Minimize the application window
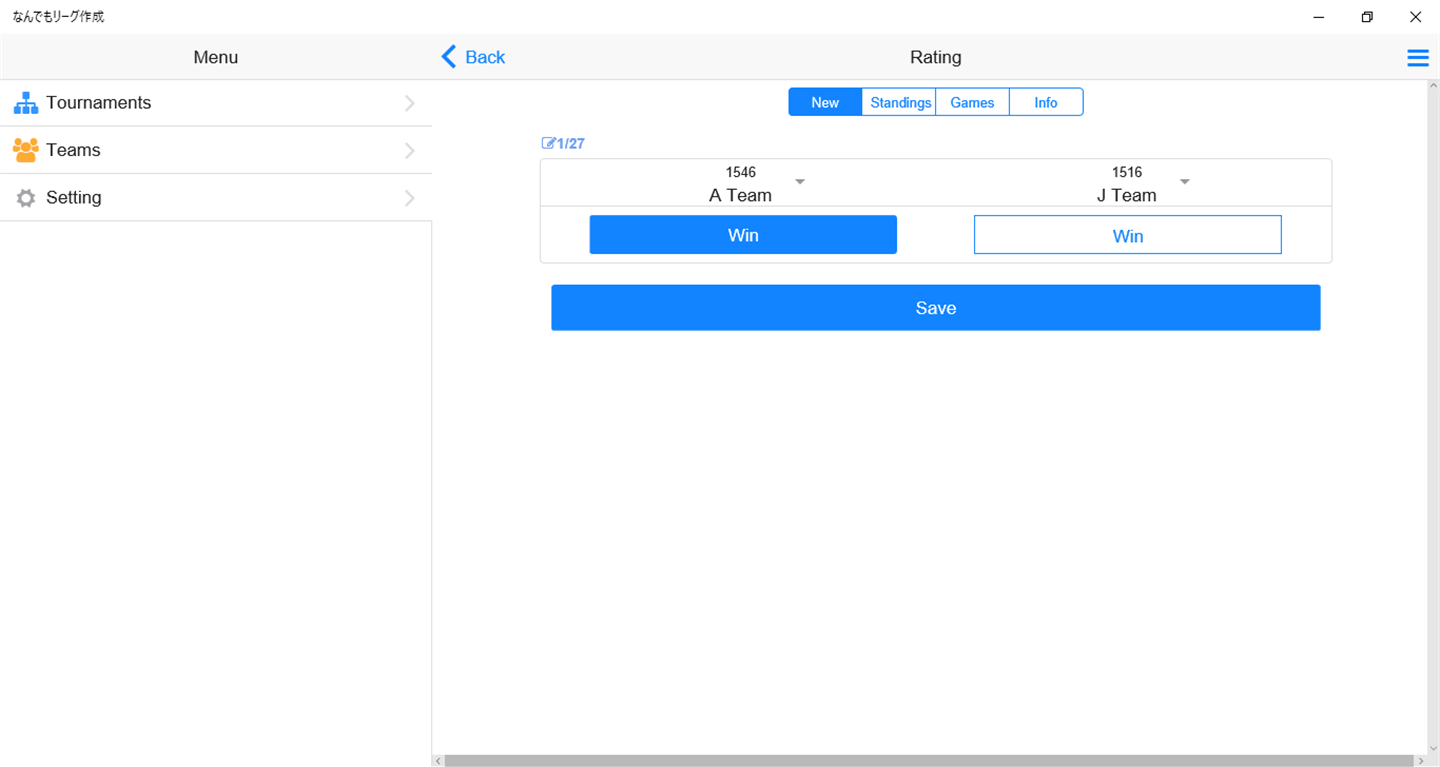 (1320, 17)
